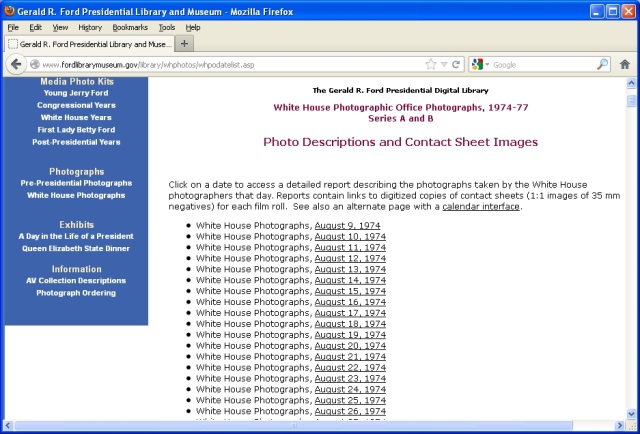Viewport: 640px width, 434px height.
Task: Open the August 12, 1974 report
Action: point(350,258)
